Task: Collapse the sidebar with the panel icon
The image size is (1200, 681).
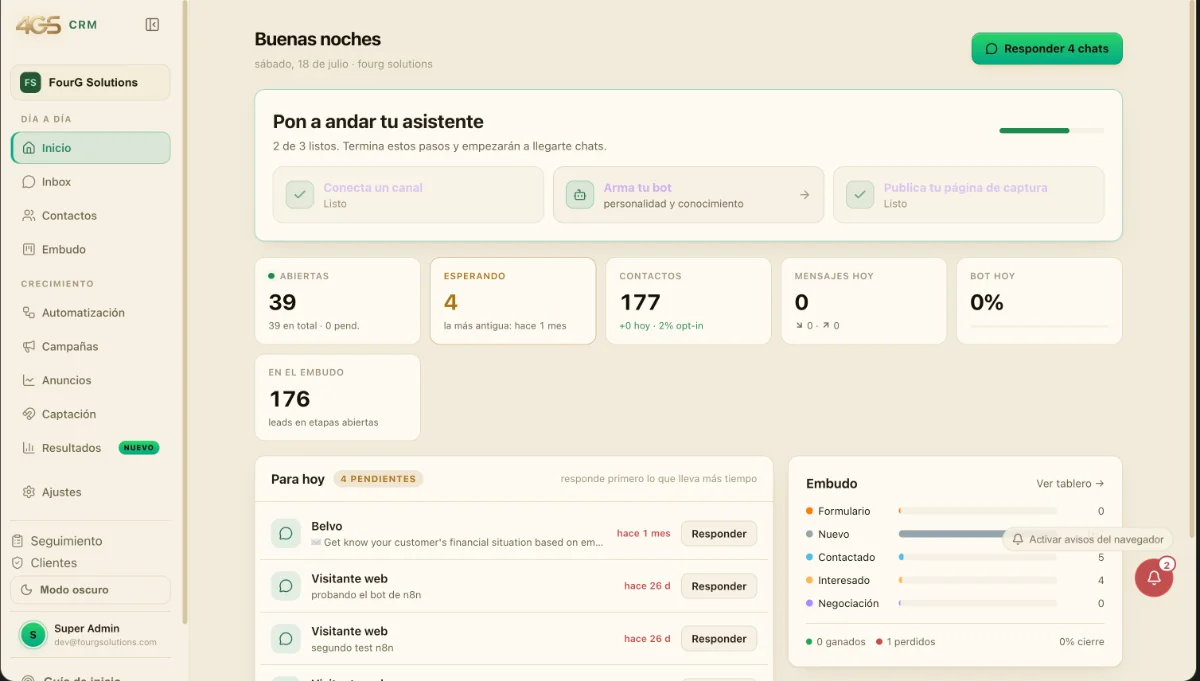Action: coord(152,25)
